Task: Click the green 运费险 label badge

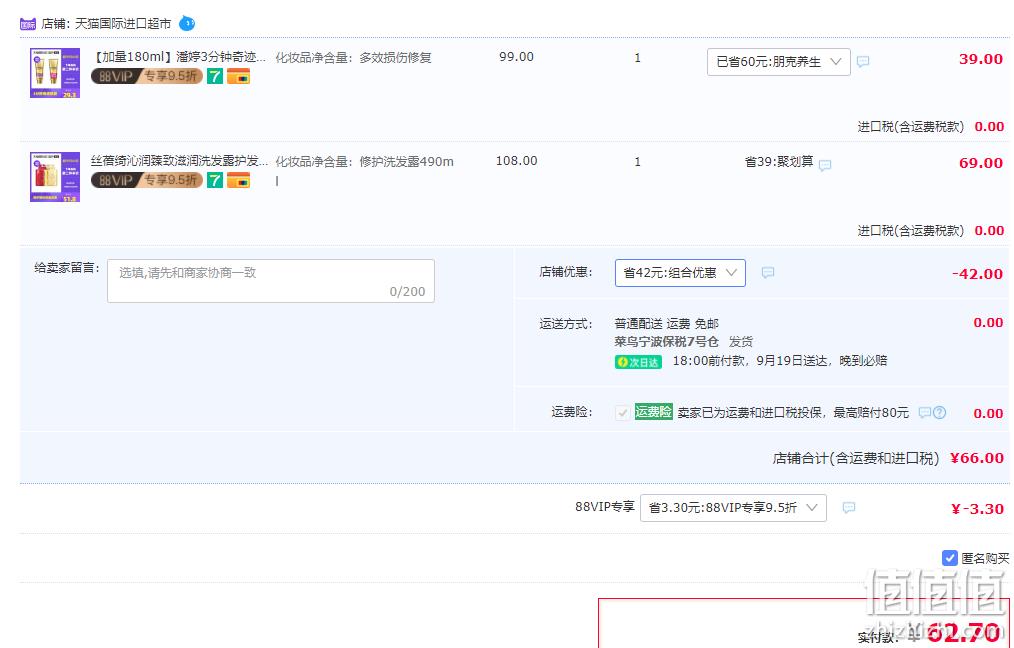Action: tap(653, 412)
